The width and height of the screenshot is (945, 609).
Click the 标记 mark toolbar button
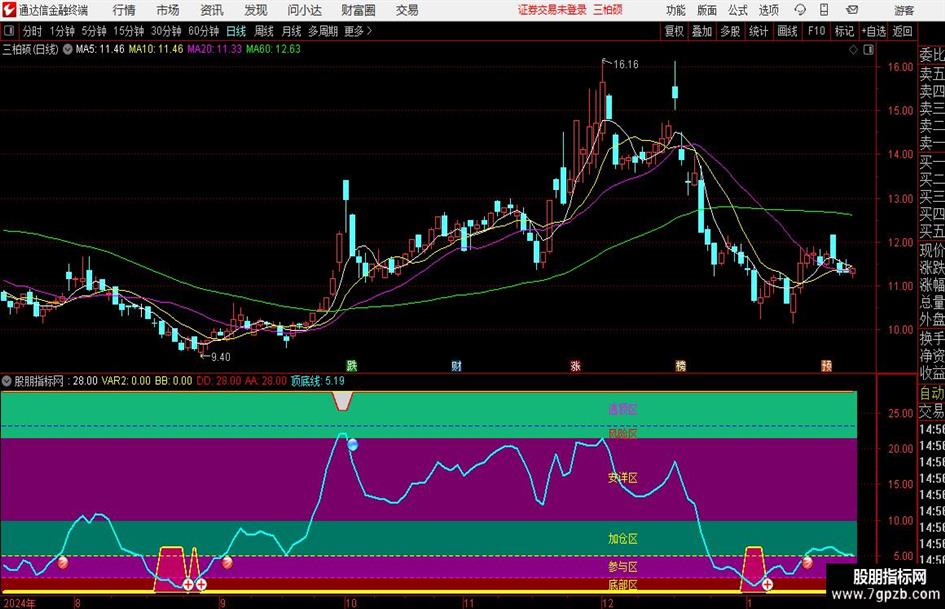pyautogui.click(x=844, y=31)
